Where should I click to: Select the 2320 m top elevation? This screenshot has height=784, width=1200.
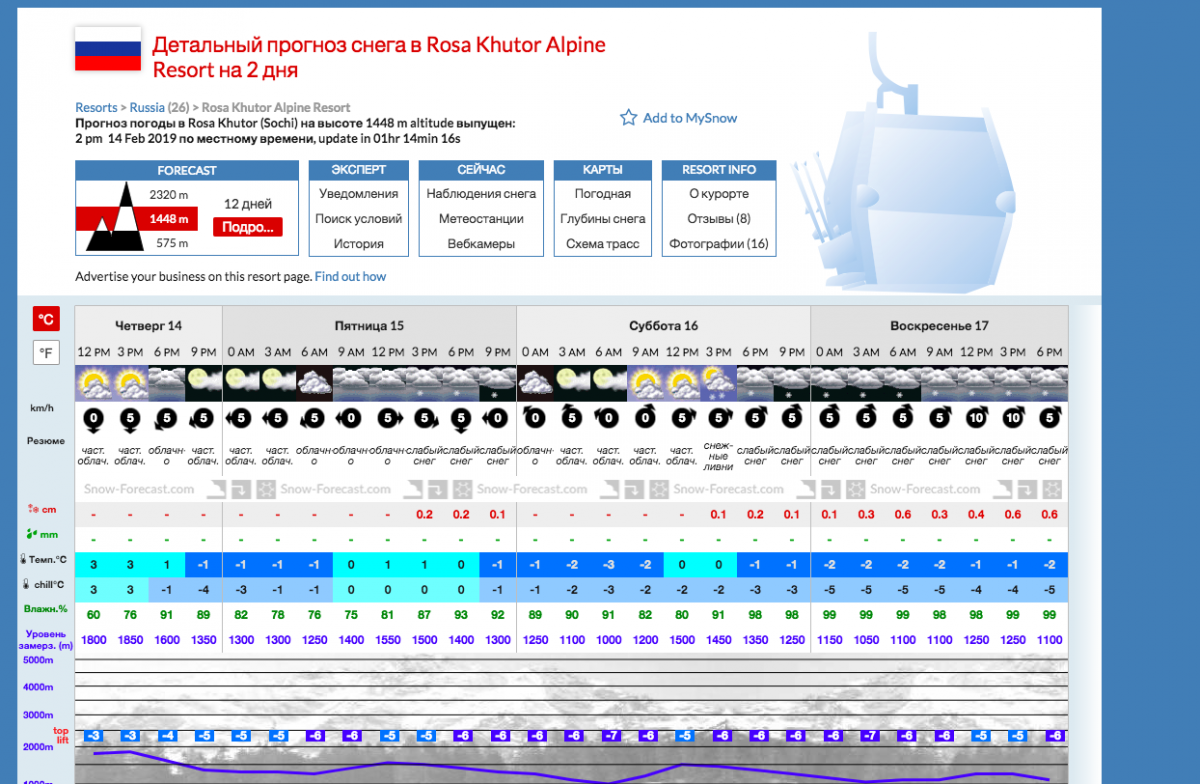click(169, 194)
